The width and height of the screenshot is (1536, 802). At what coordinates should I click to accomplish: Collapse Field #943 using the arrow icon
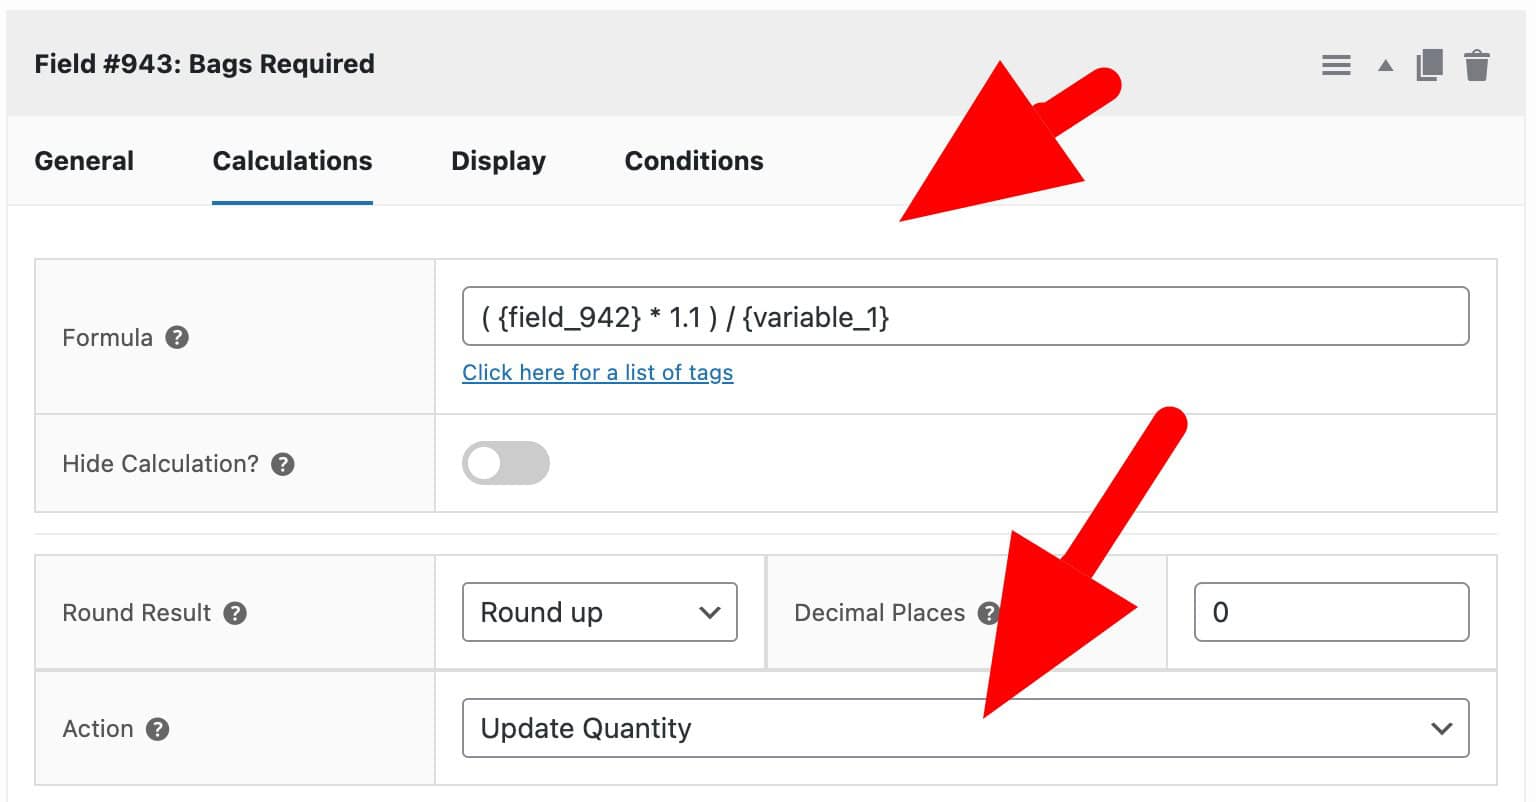tap(1385, 64)
